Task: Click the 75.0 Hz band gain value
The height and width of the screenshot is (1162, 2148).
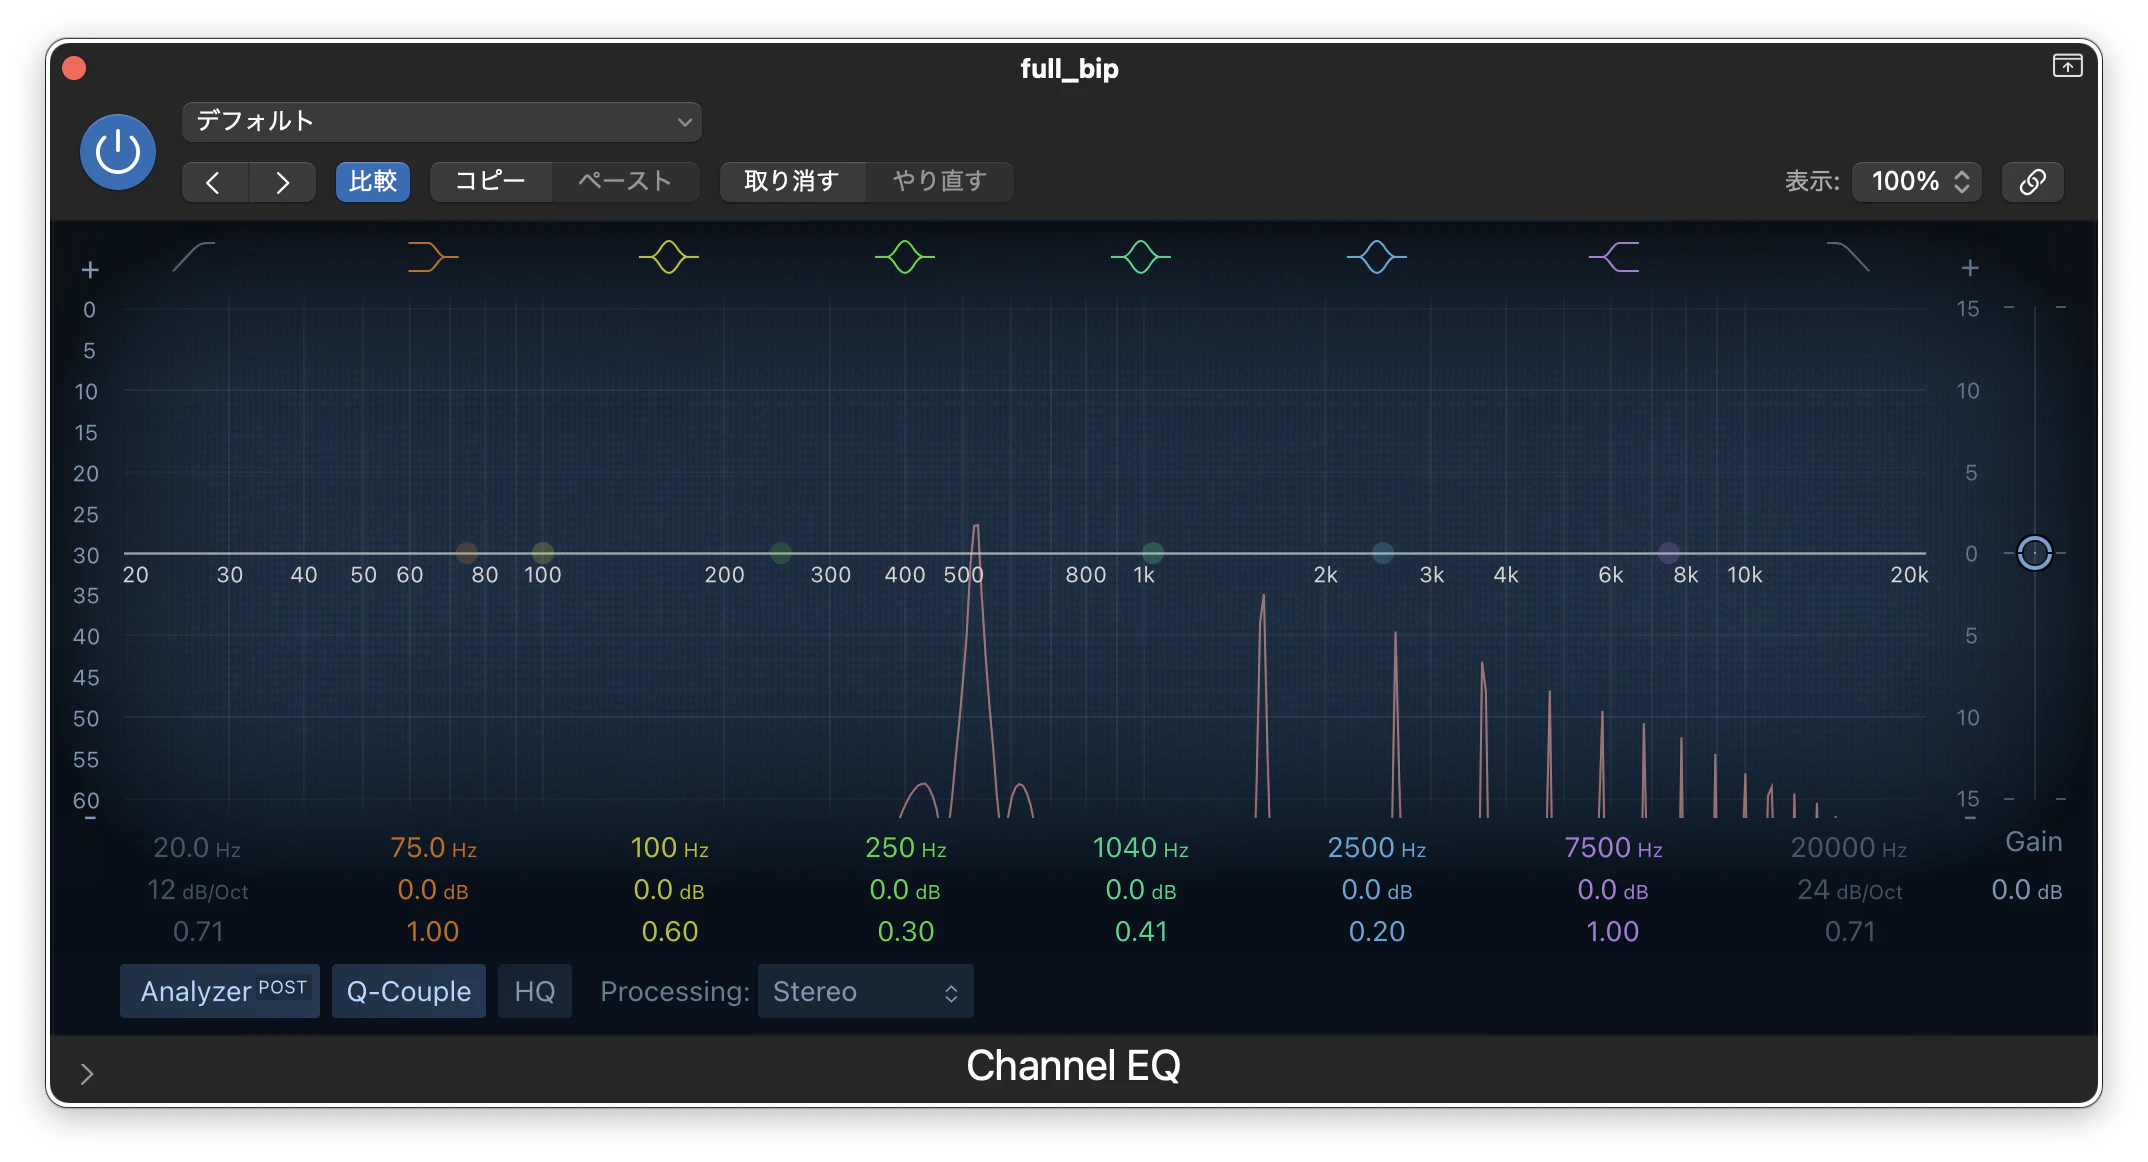Action: (x=433, y=890)
